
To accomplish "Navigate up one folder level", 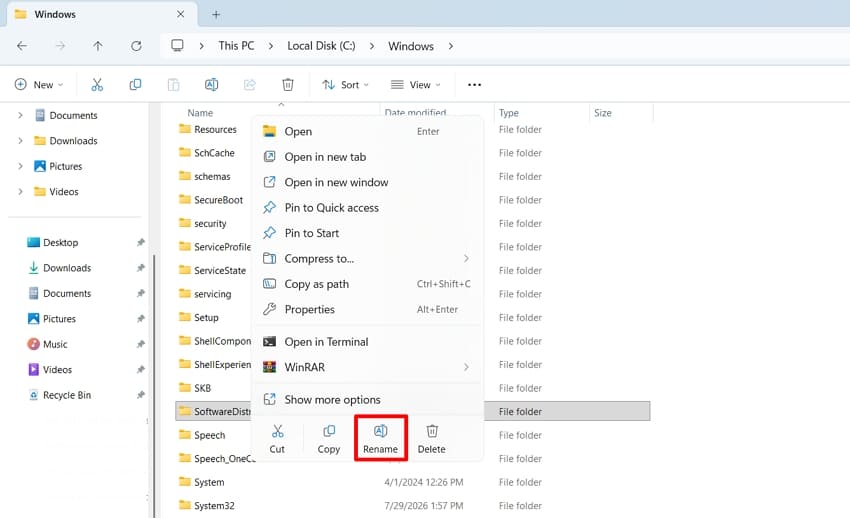I will [x=98, y=46].
